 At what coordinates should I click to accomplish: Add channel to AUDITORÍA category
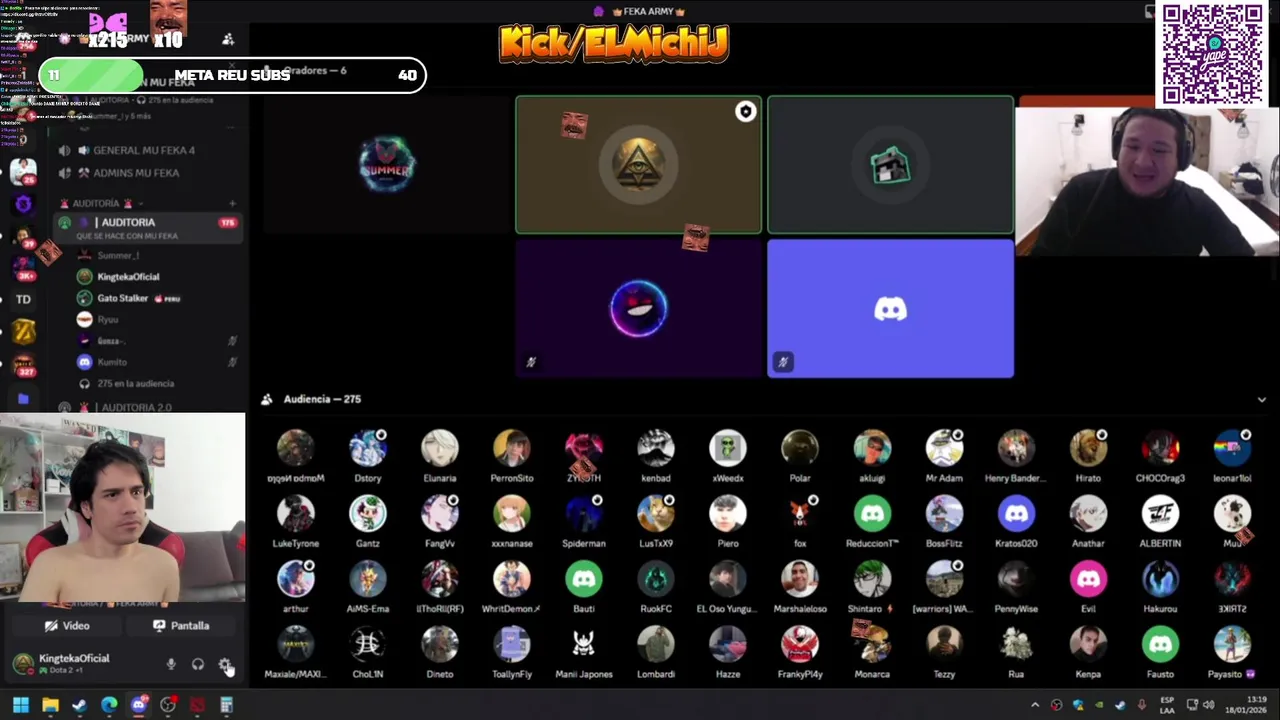point(232,204)
